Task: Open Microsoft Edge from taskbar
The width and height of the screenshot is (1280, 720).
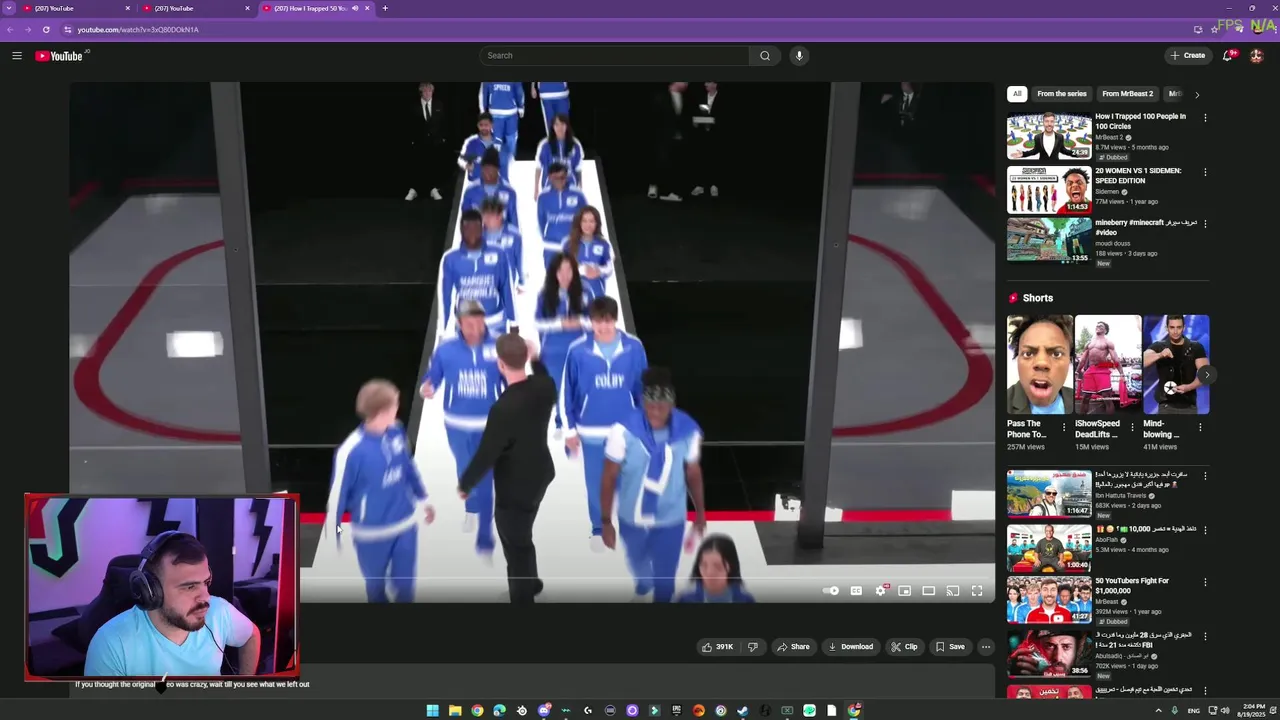Action: pyautogui.click(x=499, y=711)
